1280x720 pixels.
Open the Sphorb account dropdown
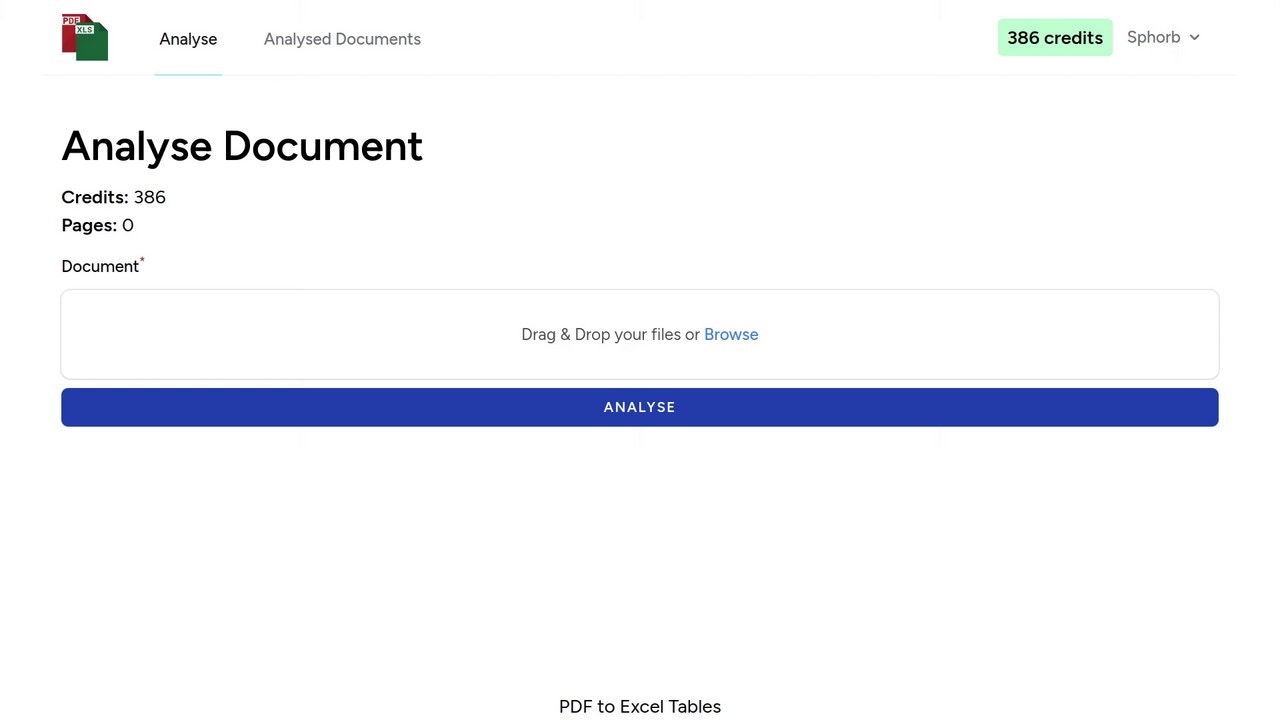pos(1162,37)
